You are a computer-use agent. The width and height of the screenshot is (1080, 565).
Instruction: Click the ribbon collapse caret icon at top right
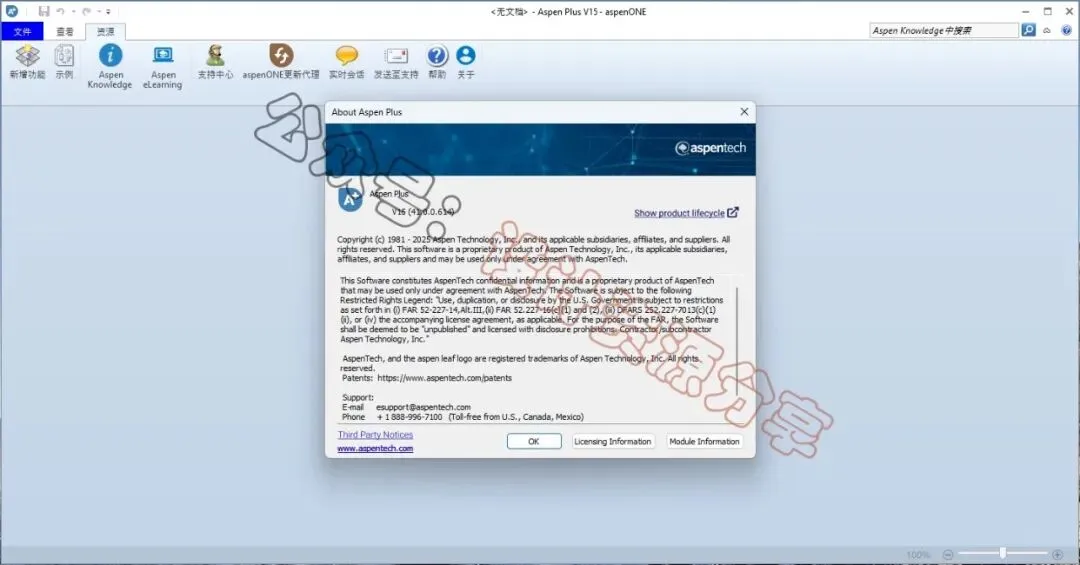coord(1047,30)
